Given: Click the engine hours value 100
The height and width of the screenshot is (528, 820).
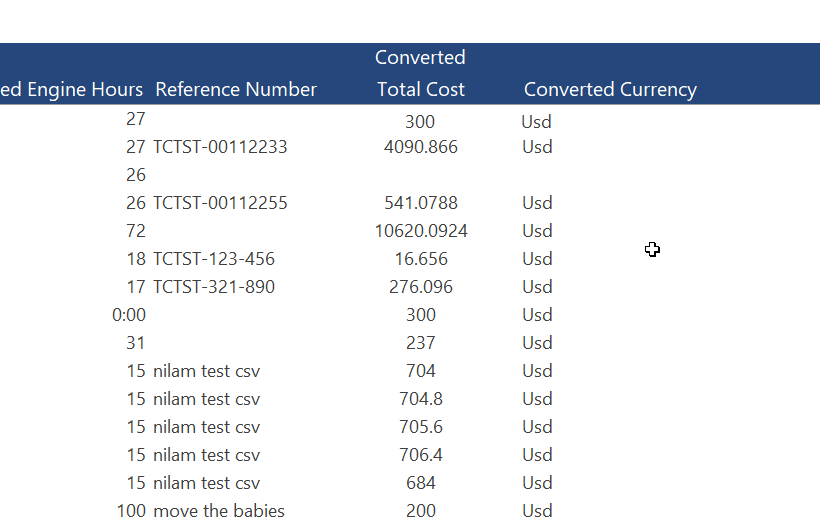Looking at the screenshot, I should pos(131,511).
